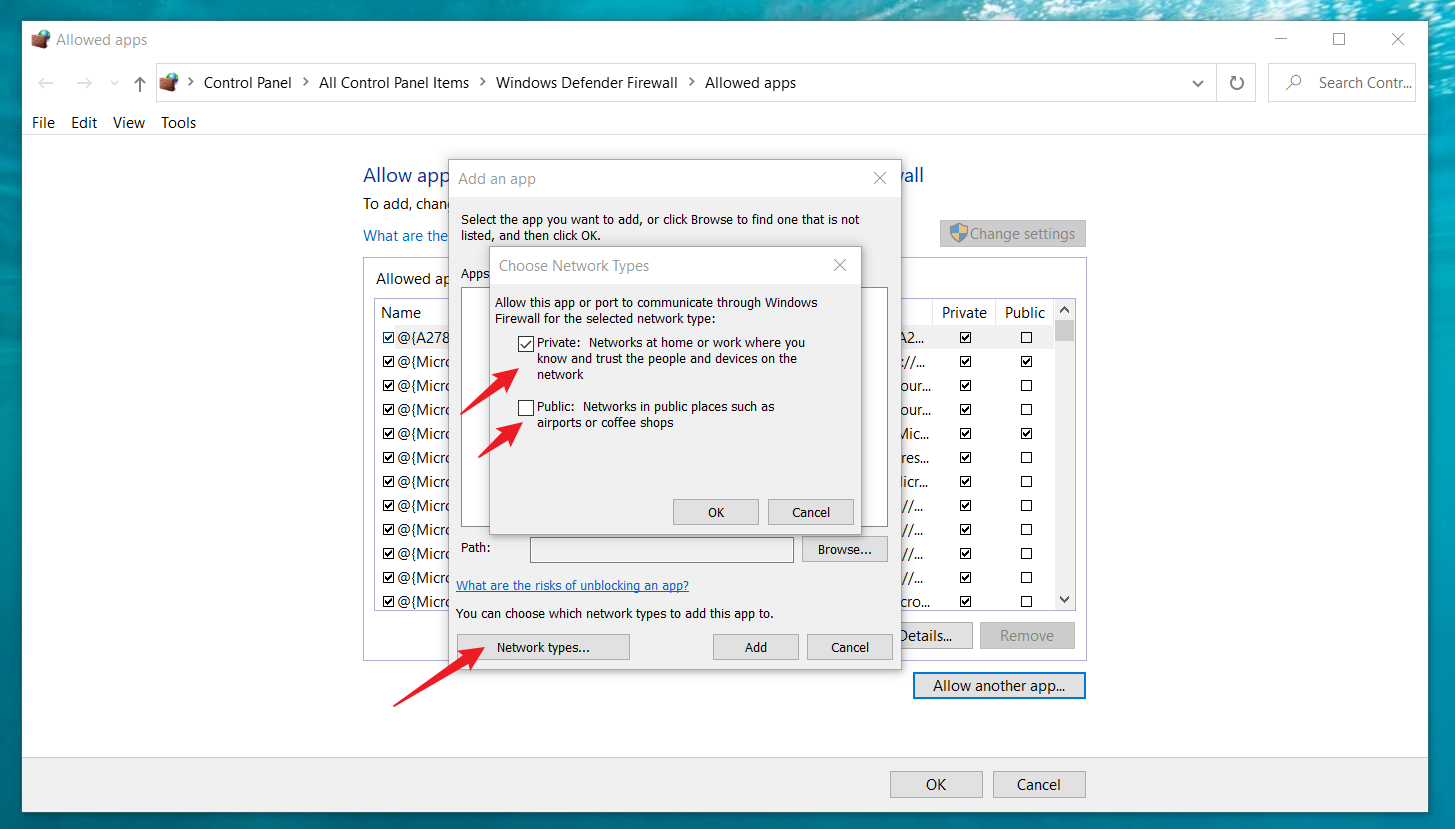Click Cancel at the window bottom
The width and height of the screenshot is (1455, 829).
pos(1039,784)
